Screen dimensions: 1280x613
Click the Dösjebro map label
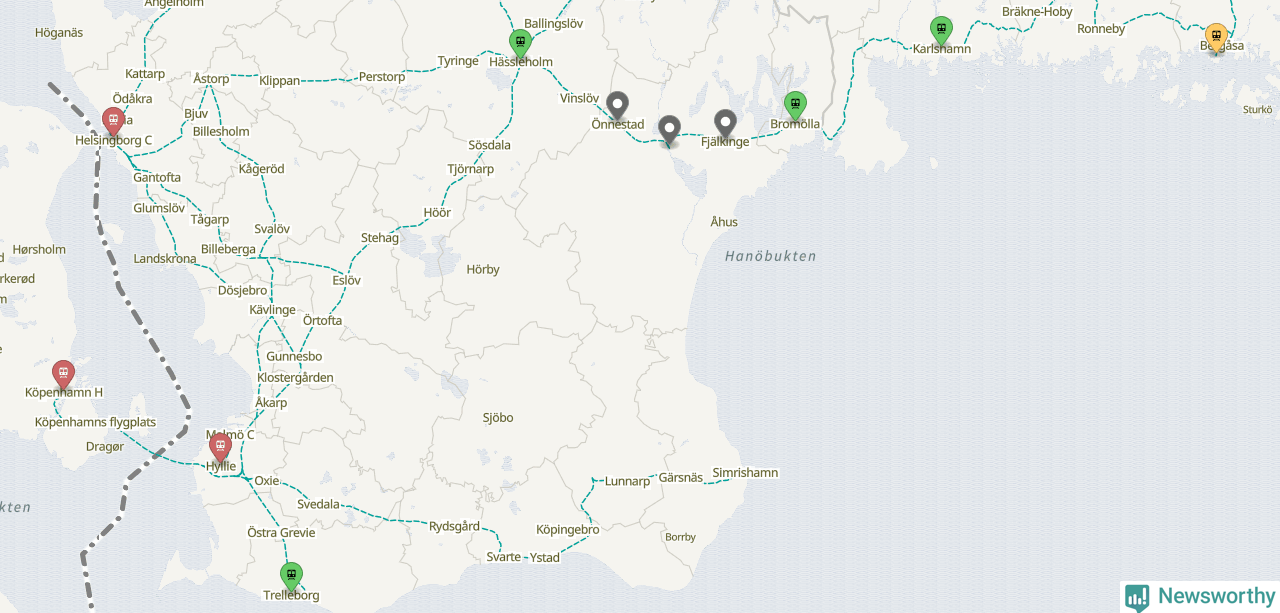click(x=242, y=291)
